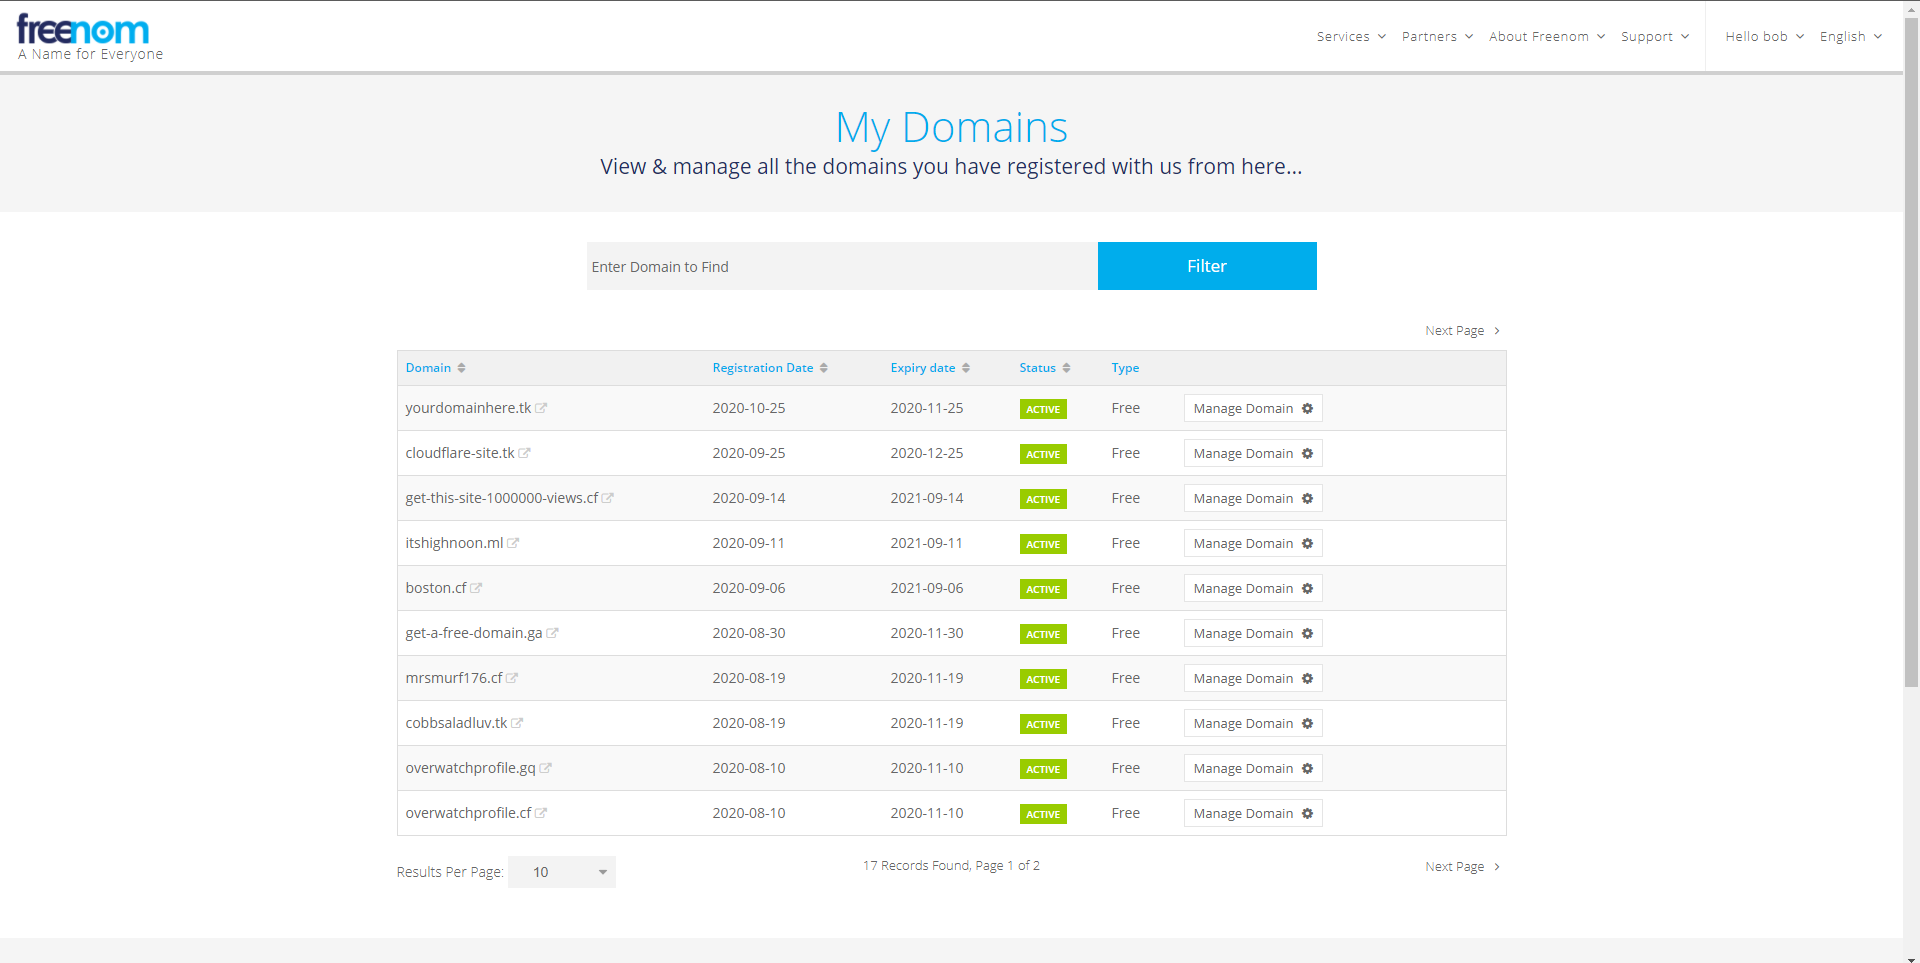Open the Results Per Page dropdown

tap(561, 871)
